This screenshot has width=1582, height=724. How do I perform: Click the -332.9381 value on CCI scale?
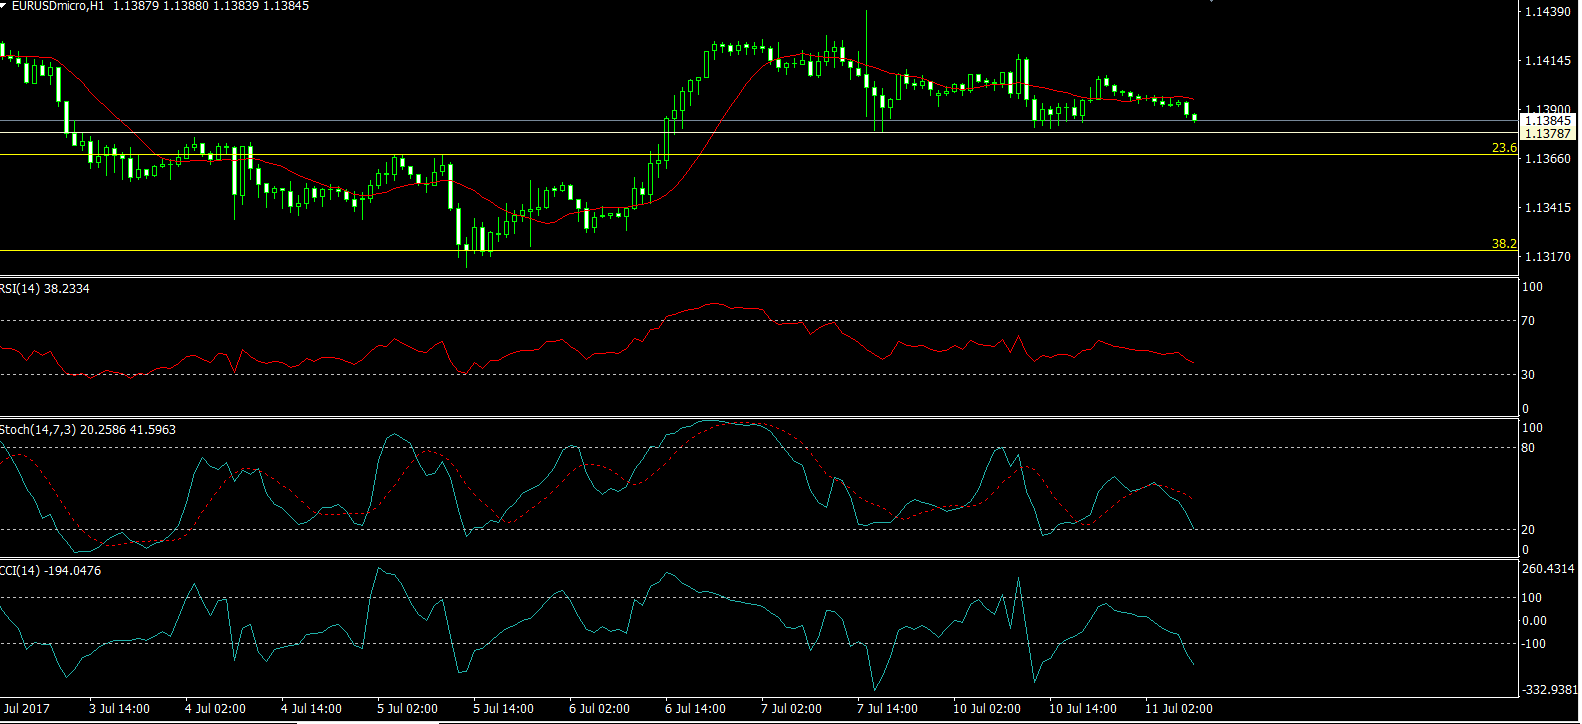click(1549, 689)
